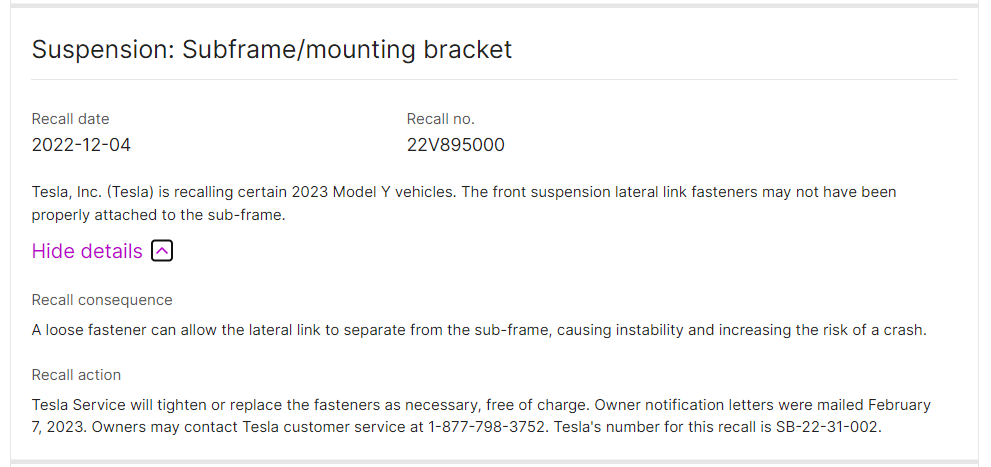
Task: Click the Recall consequence heading
Action: tap(102, 300)
